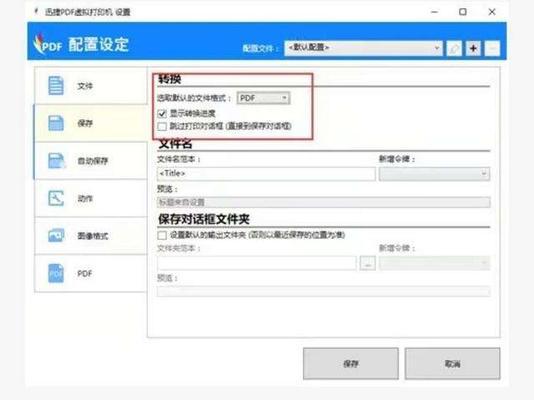Open the 自动保存 settings tab
This screenshot has height=400, width=534.
click(91, 161)
